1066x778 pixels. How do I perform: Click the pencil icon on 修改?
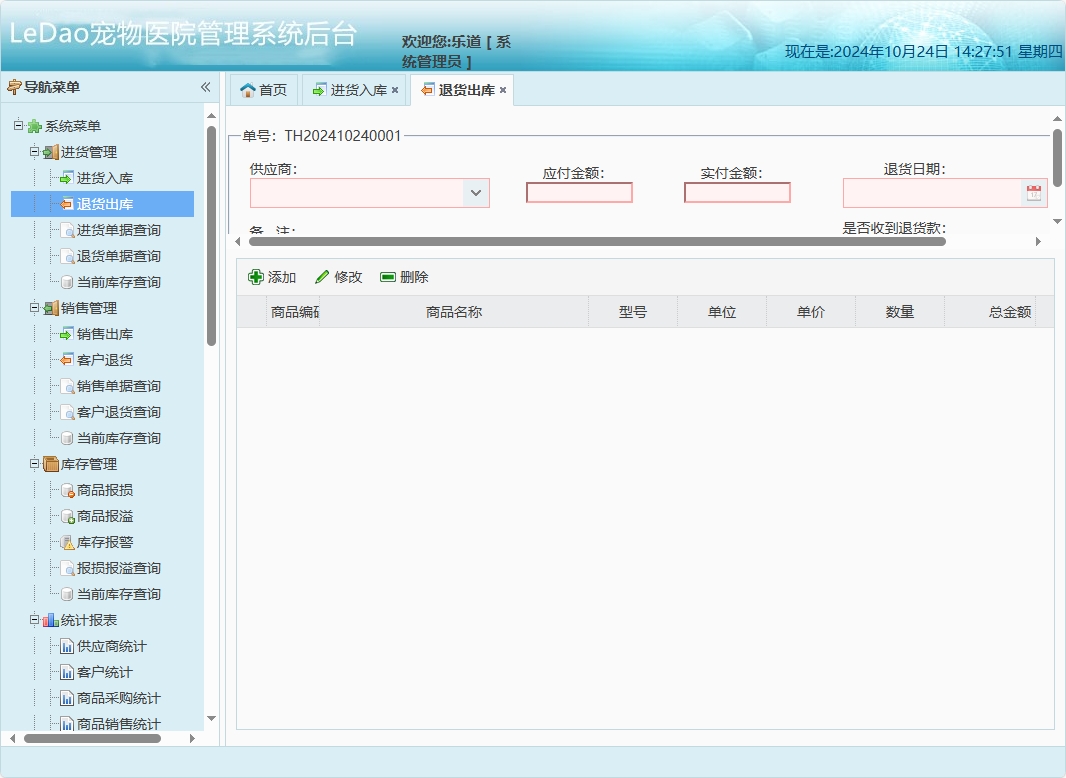click(x=321, y=276)
